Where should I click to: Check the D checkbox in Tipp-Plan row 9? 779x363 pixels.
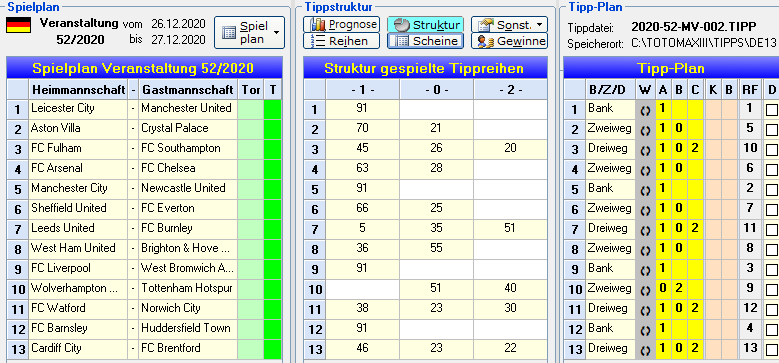pyautogui.click(x=772, y=270)
